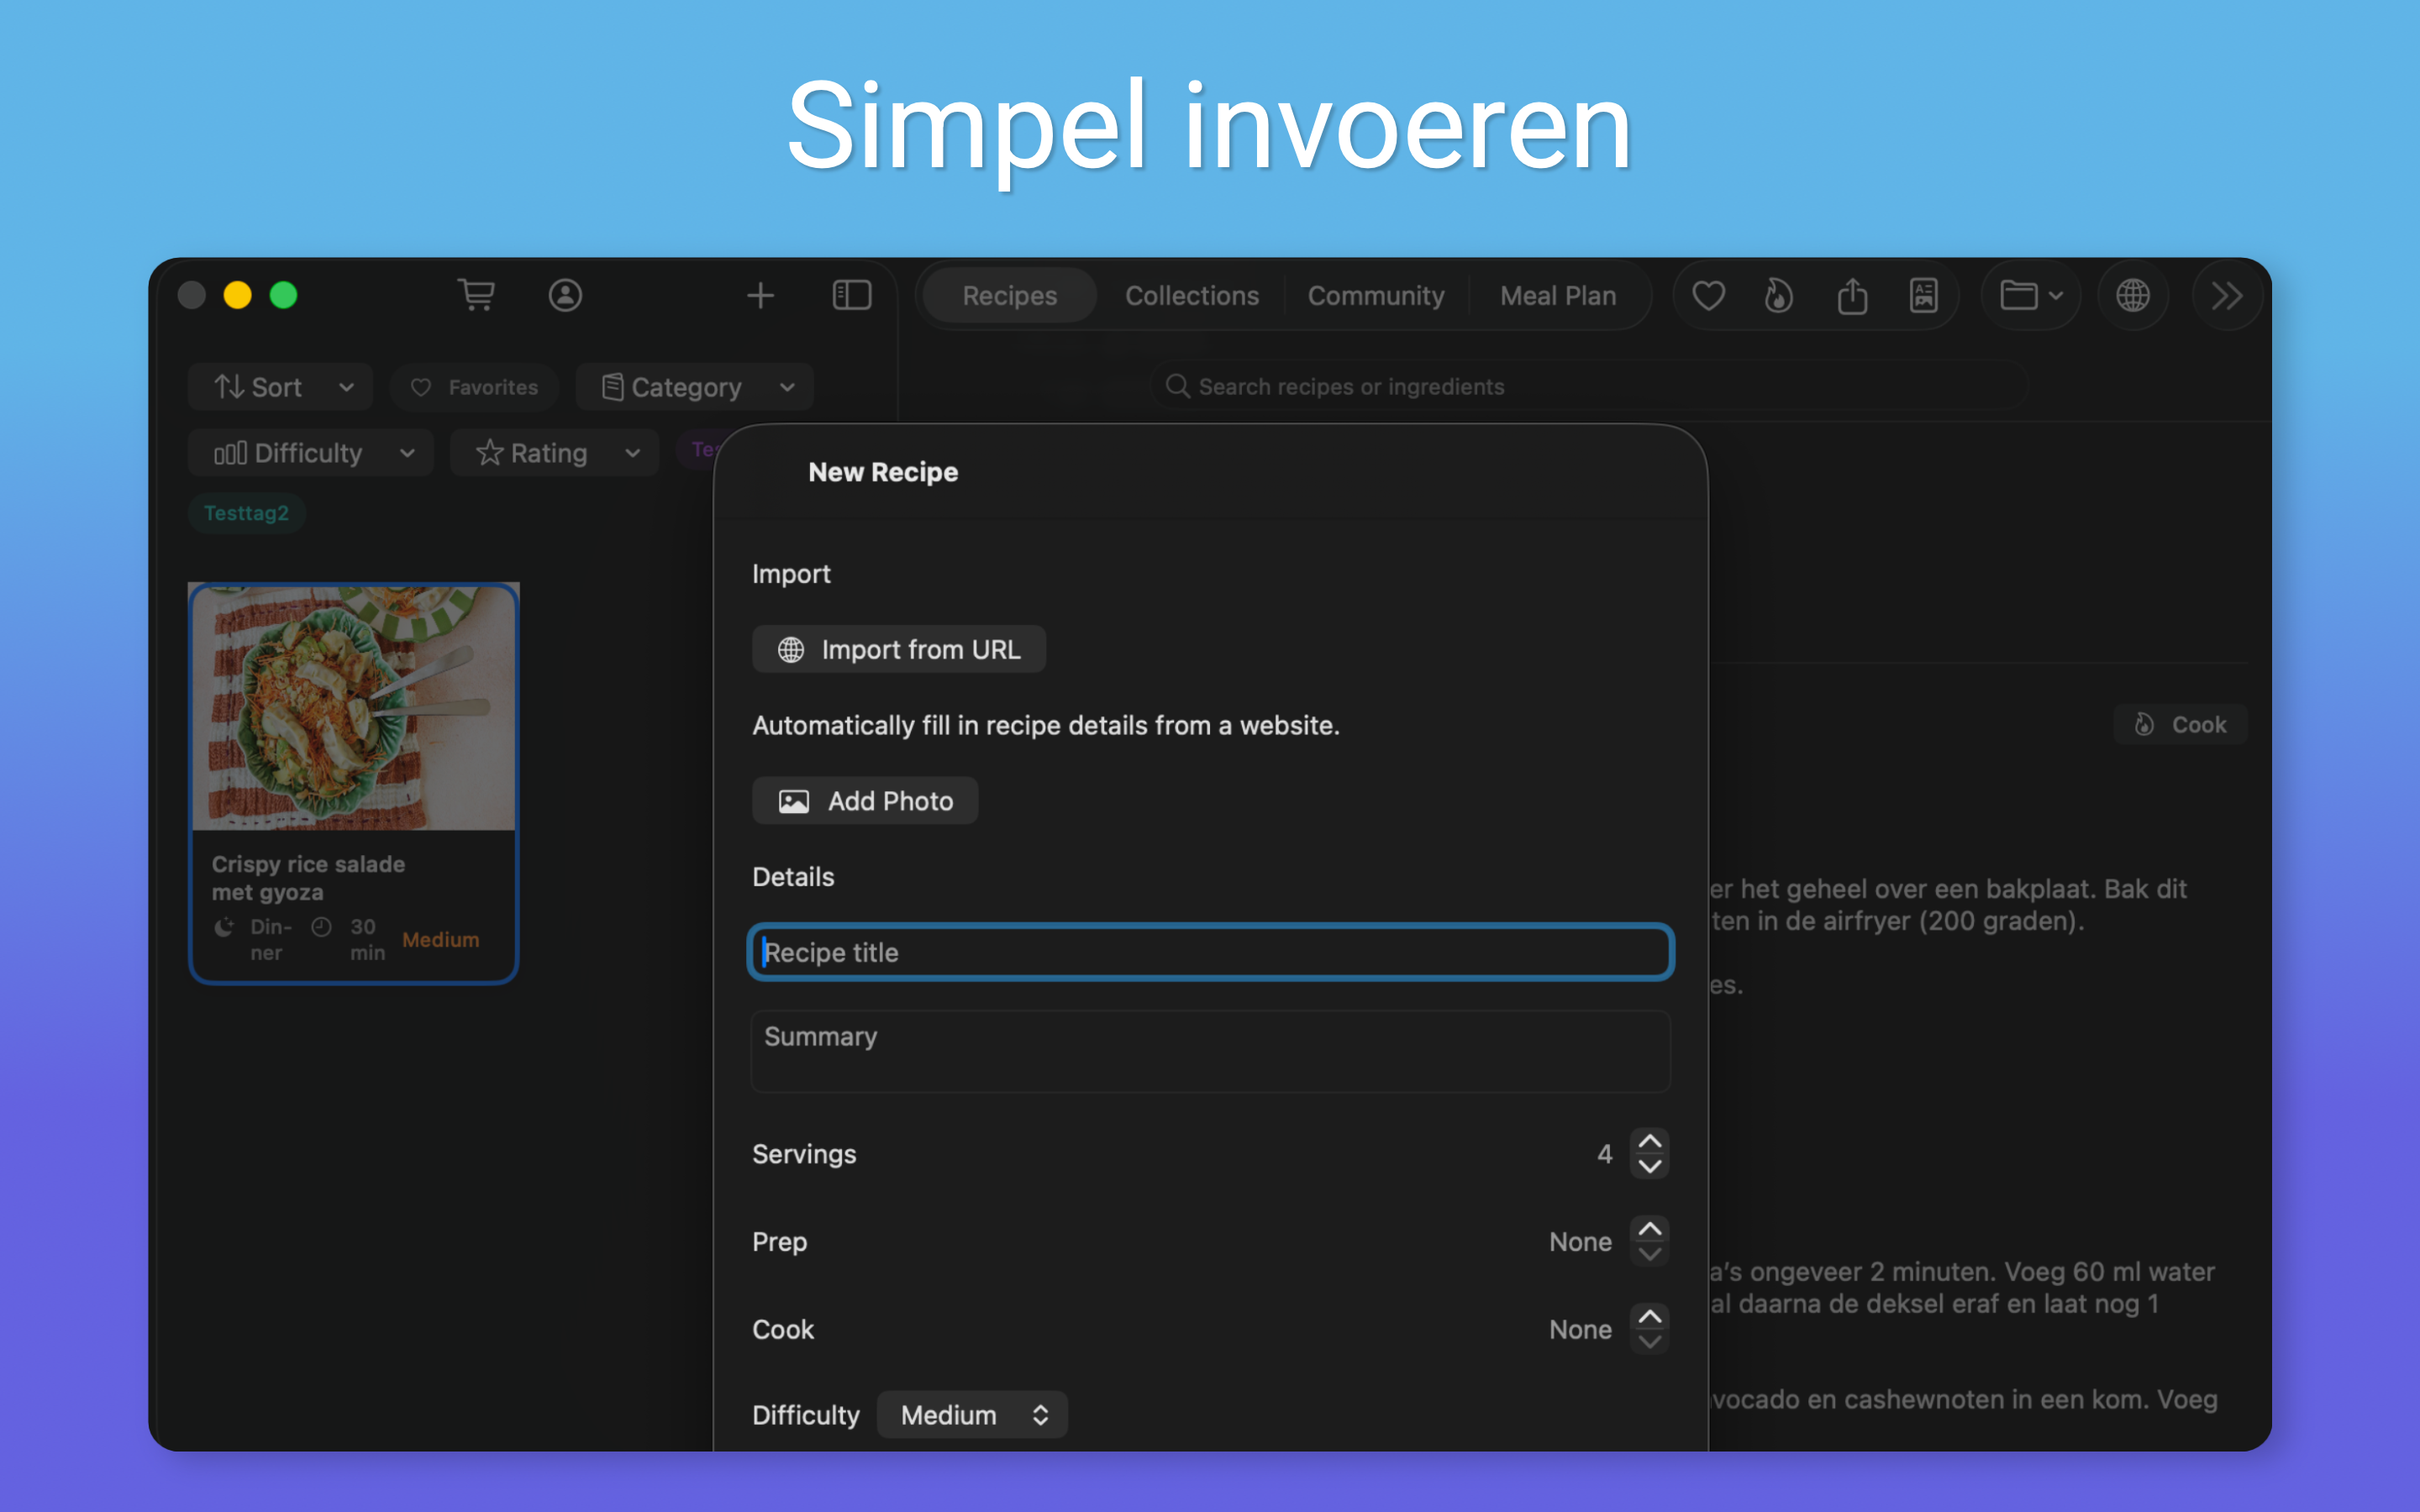Open the Difficulty filter dropdown
This screenshot has height=1512, width=2420.
coord(311,453)
